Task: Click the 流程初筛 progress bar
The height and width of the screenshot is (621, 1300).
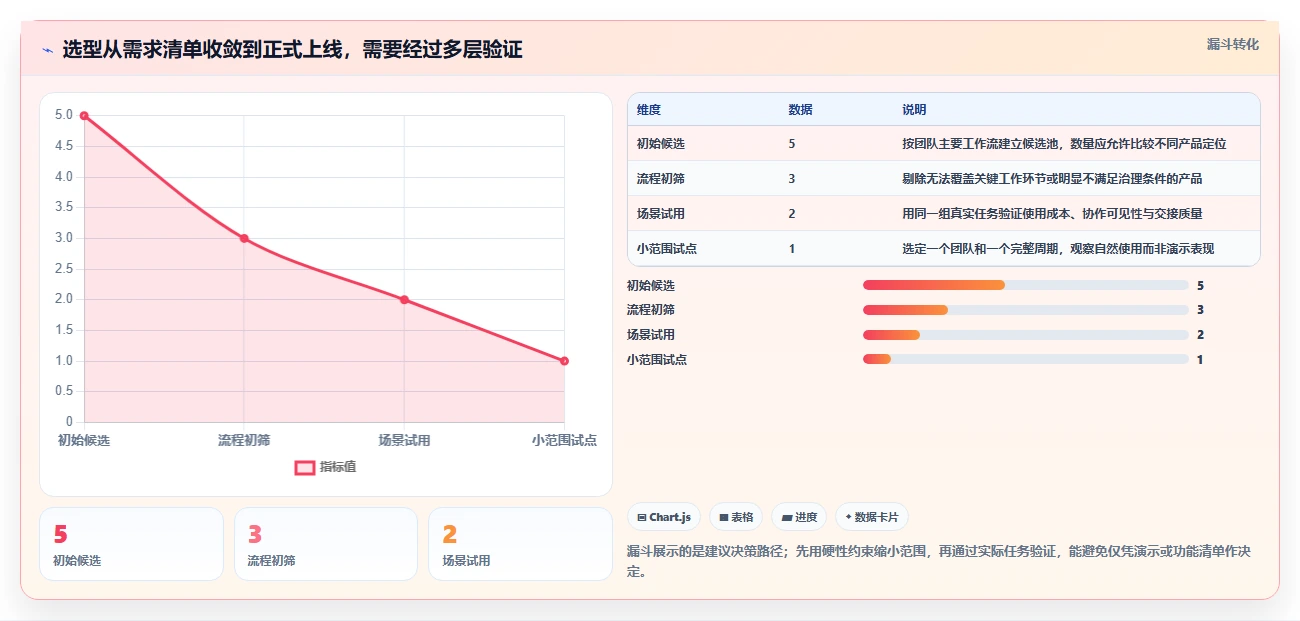Action: click(x=1026, y=310)
